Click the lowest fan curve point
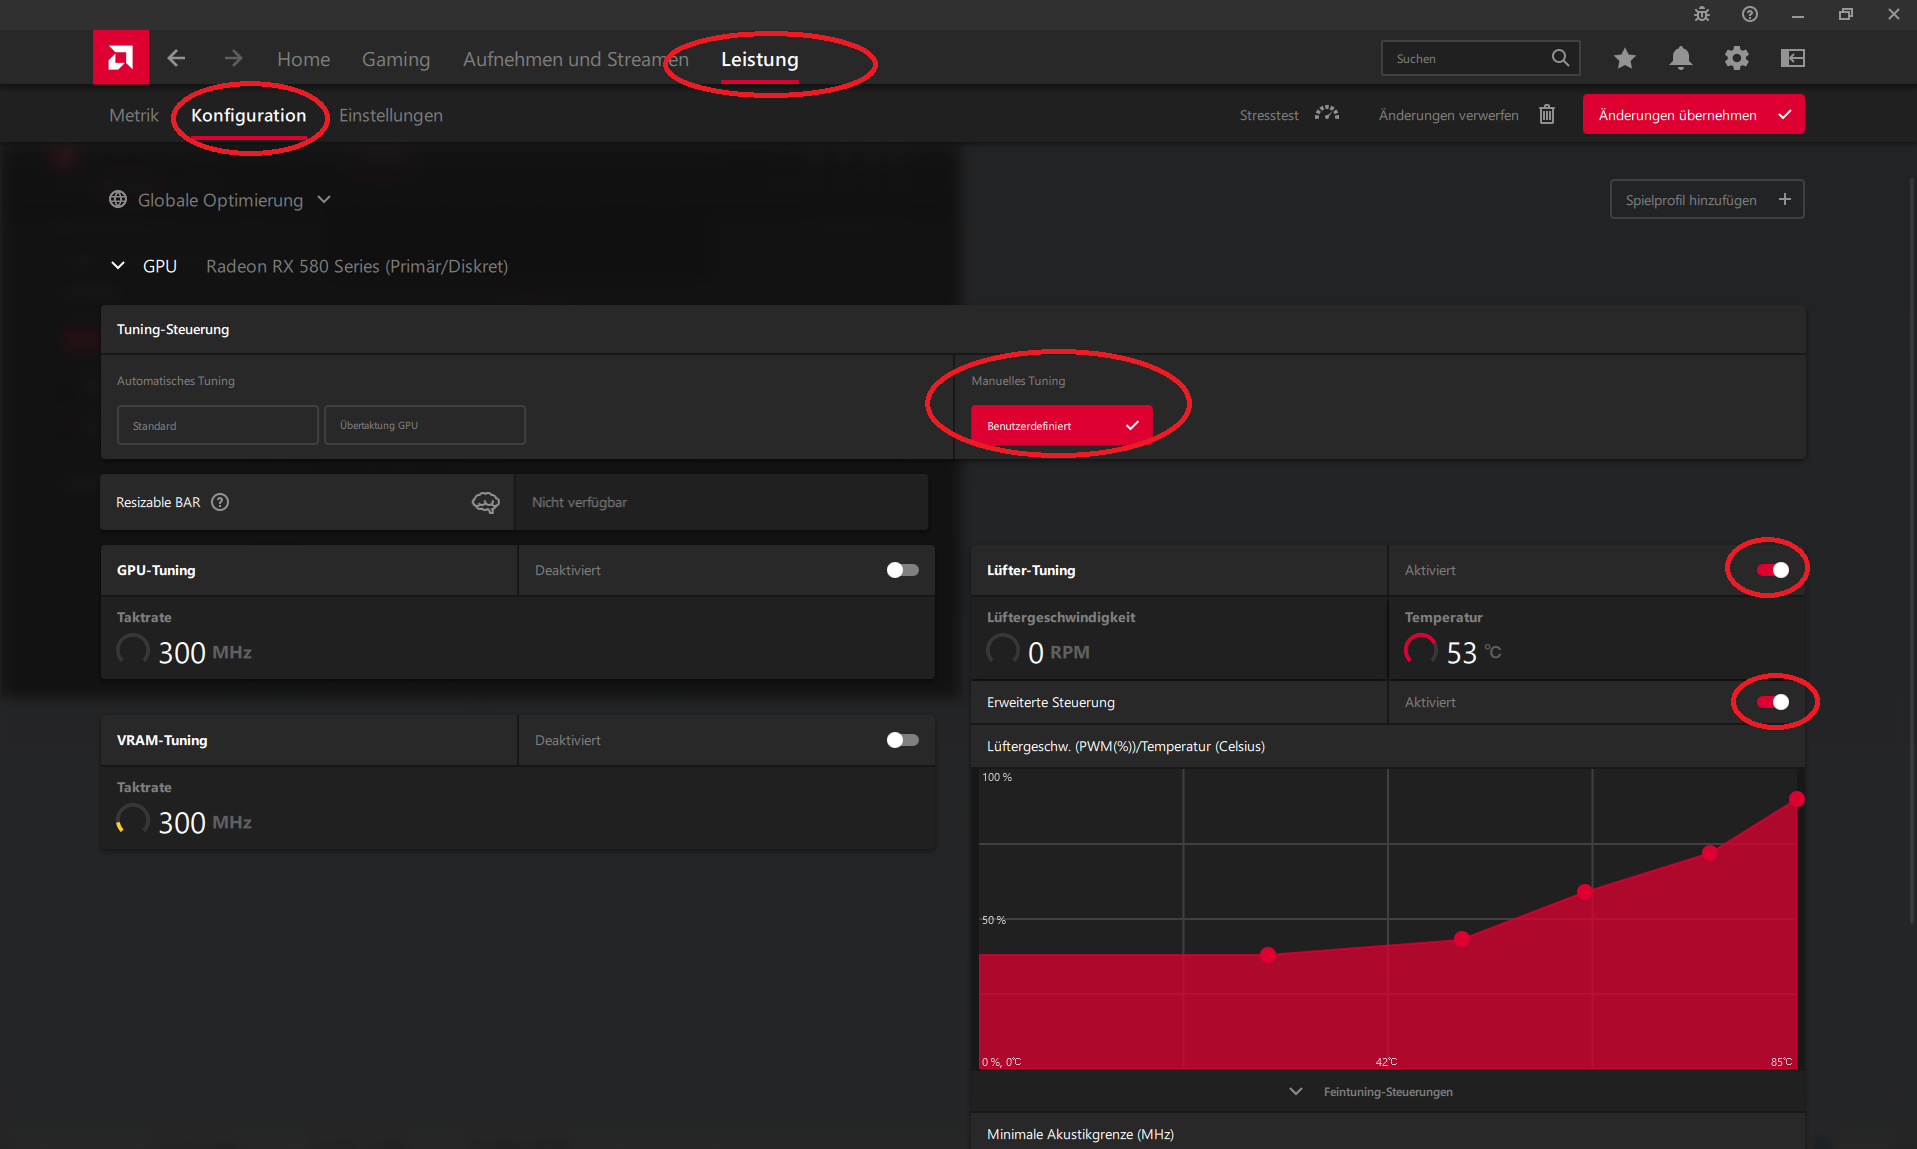The width and height of the screenshot is (1917, 1149). [1268, 955]
